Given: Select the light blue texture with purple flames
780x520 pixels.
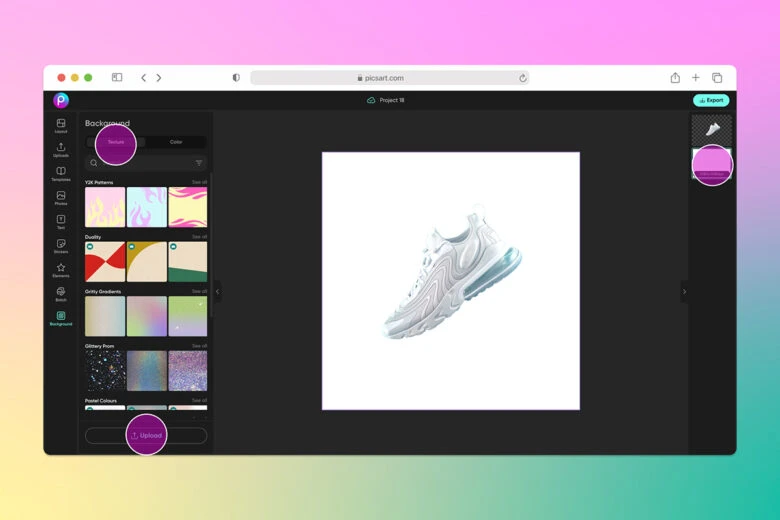Looking at the screenshot, I should (147, 207).
